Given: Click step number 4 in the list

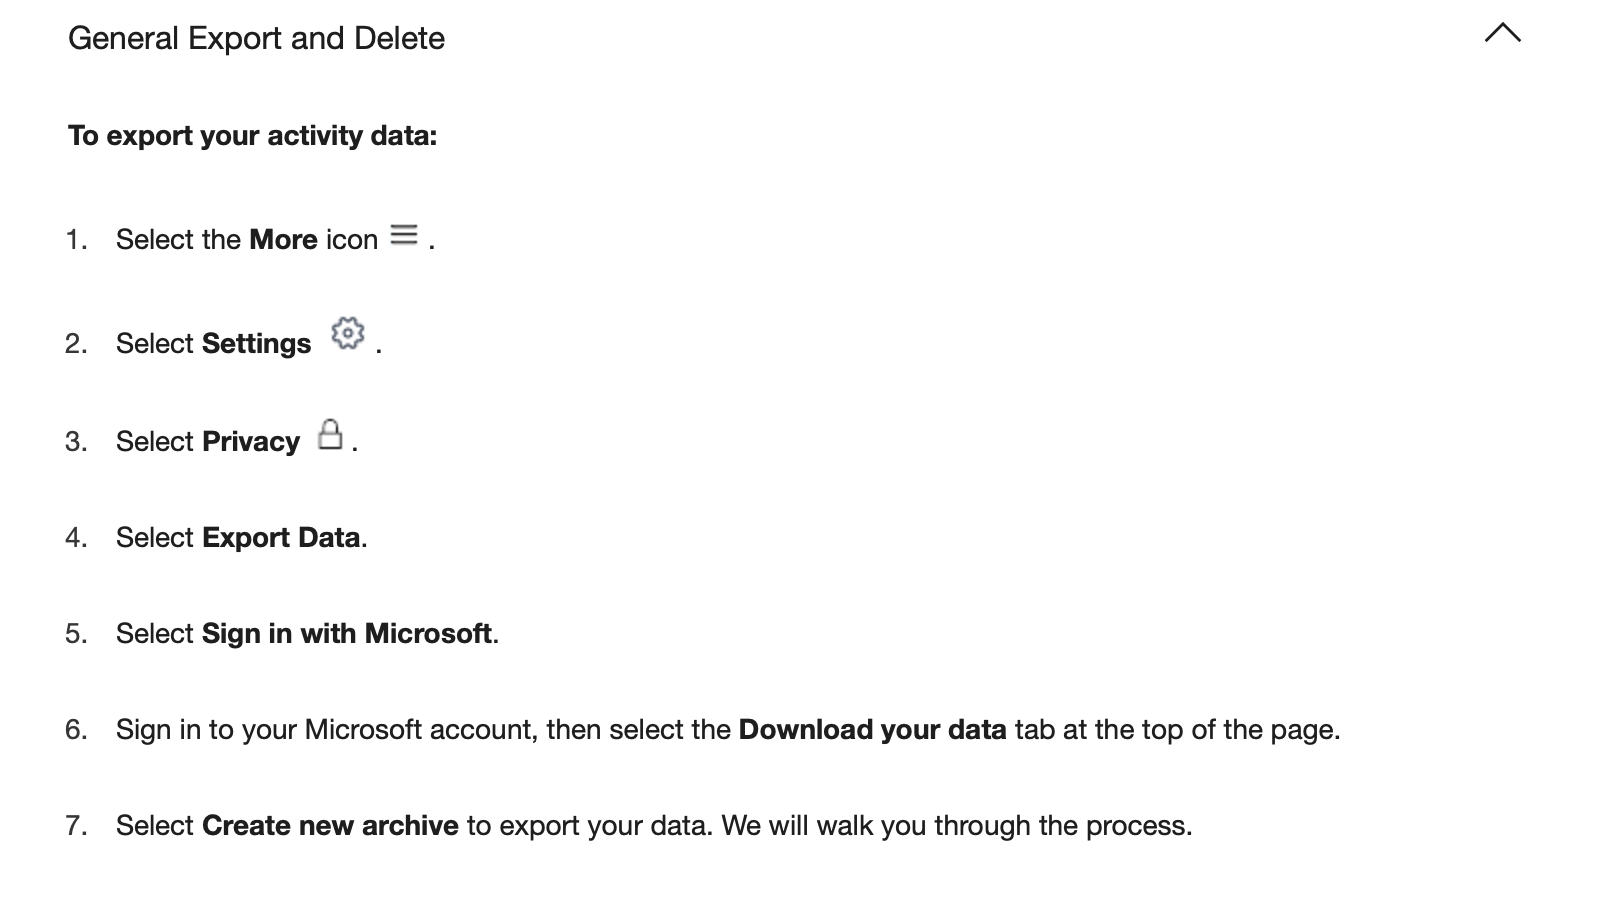Looking at the screenshot, I should click(76, 537).
